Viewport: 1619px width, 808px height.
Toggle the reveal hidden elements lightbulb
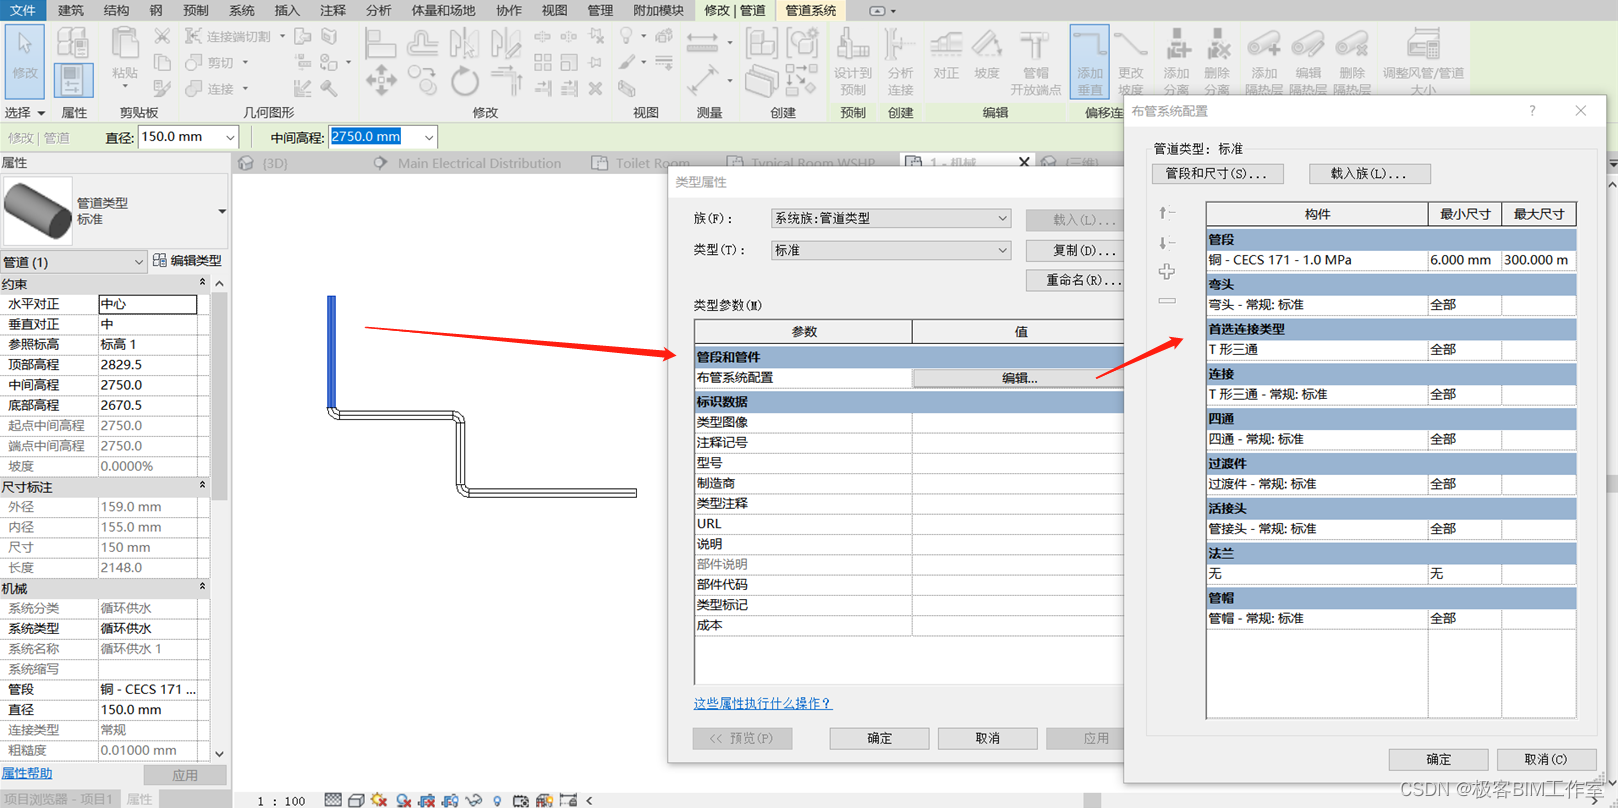pyautogui.click(x=497, y=800)
